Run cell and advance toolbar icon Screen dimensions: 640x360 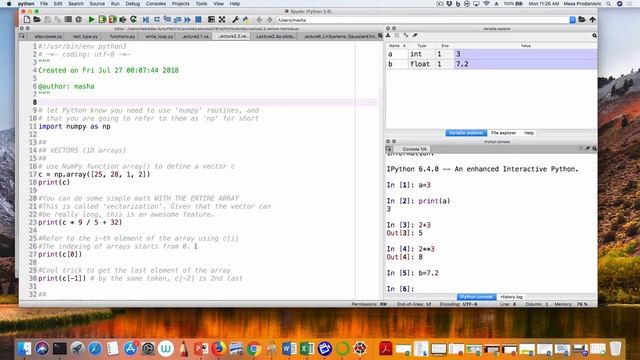click(113, 19)
